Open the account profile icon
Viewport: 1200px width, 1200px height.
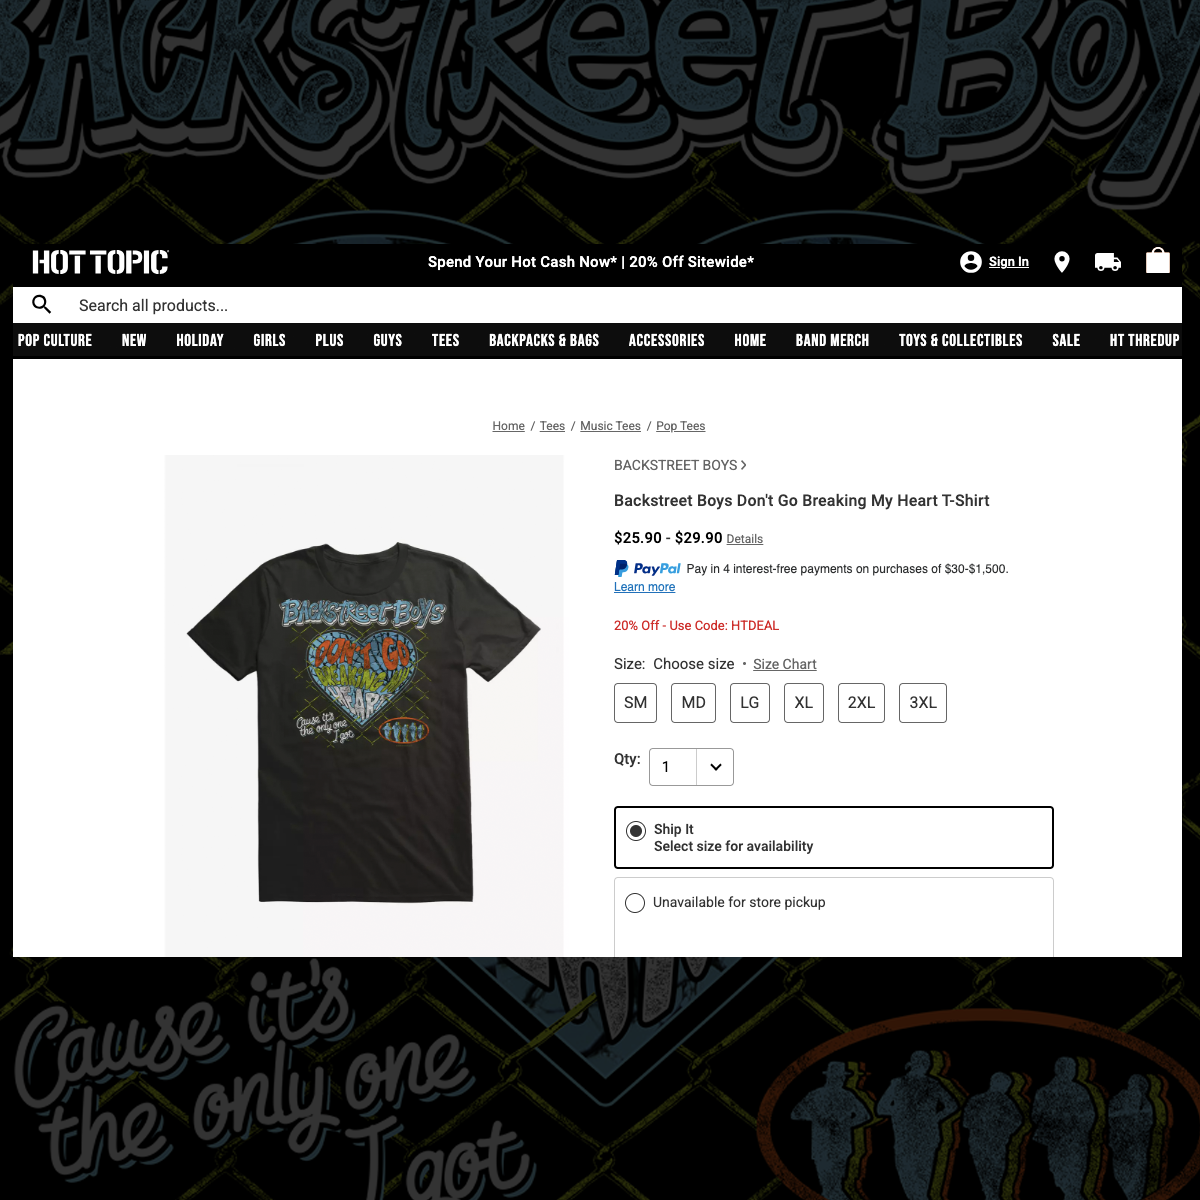[970, 262]
